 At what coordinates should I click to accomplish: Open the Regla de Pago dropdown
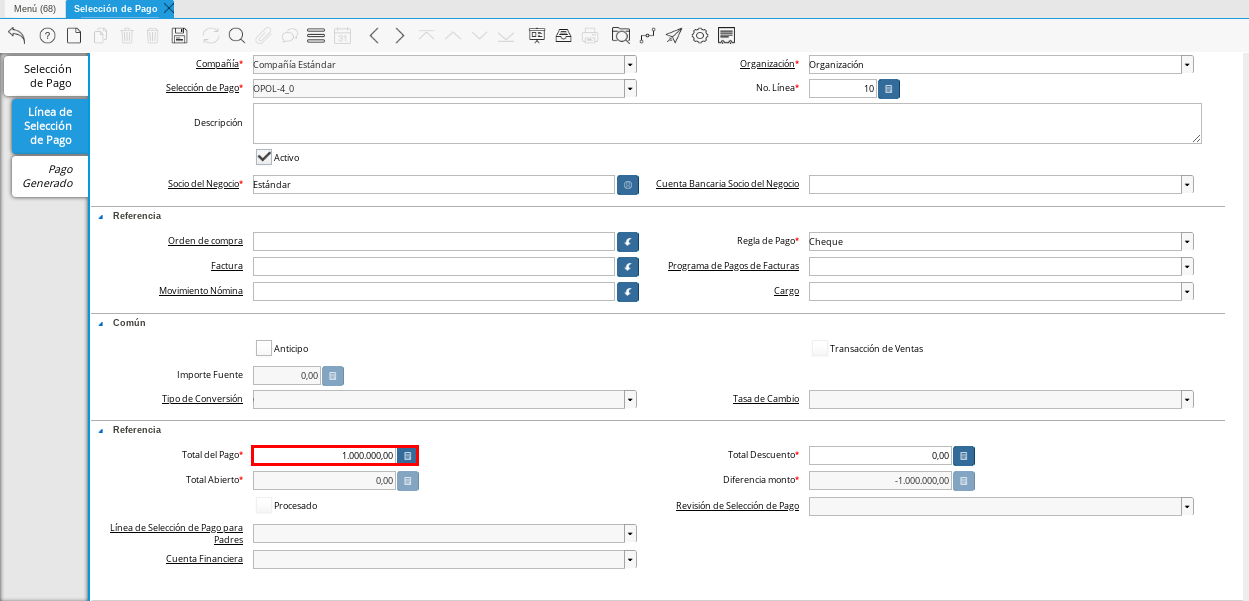(x=1187, y=242)
